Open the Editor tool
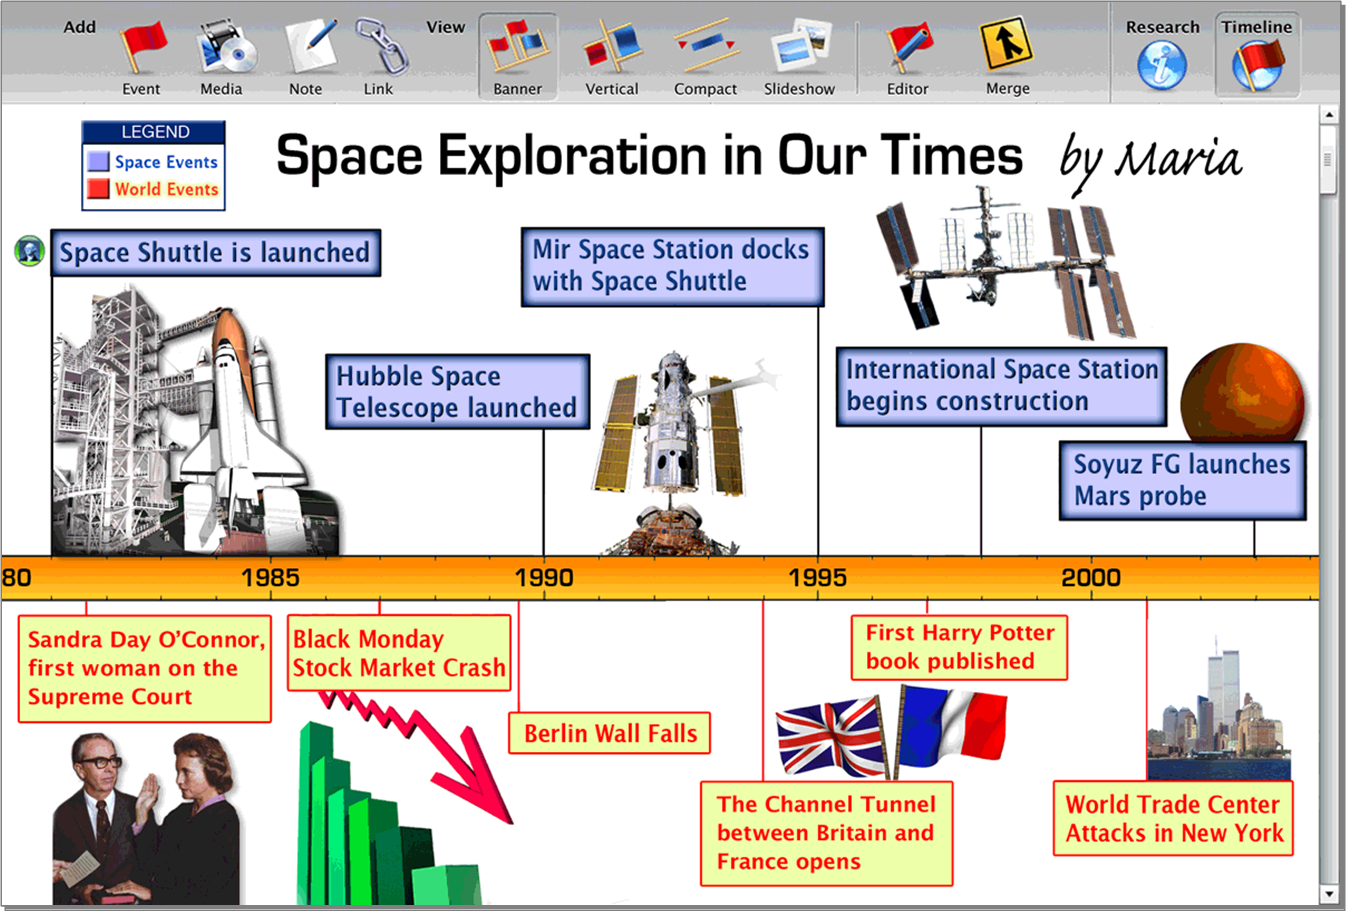Image resolution: width=1346 pixels, height=911 pixels. pyautogui.click(x=908, y=48)
